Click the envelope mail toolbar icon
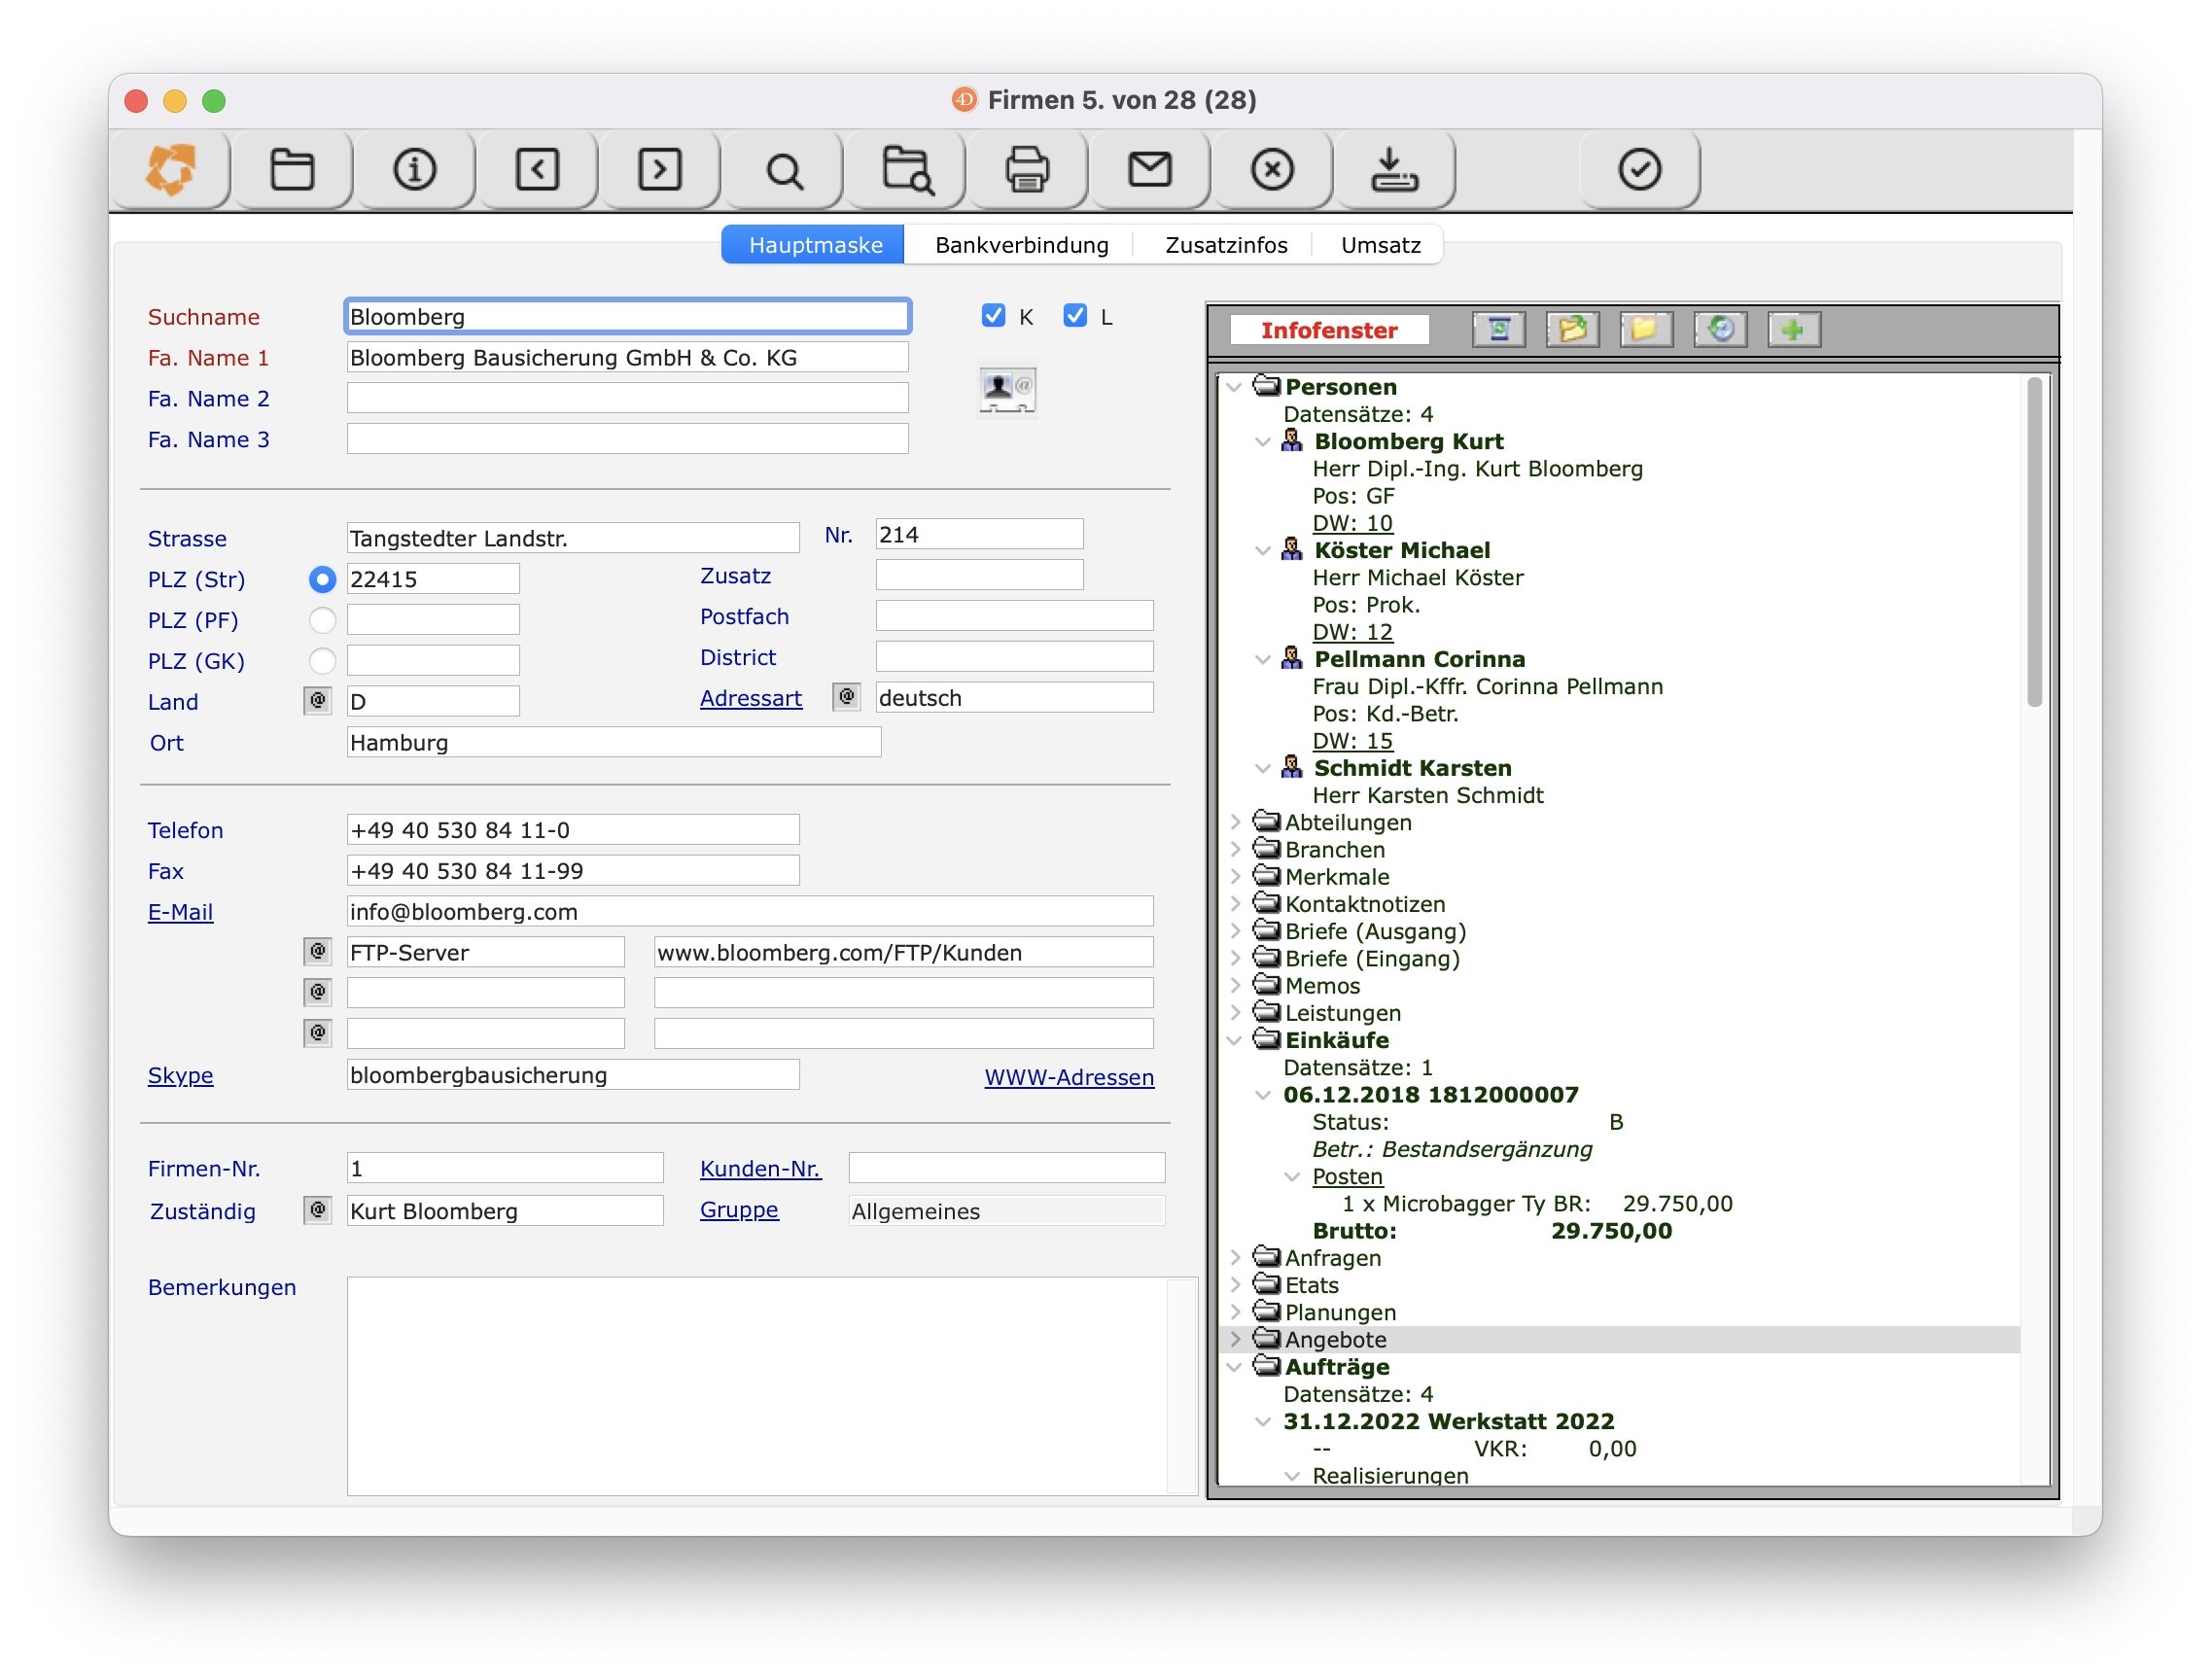Viewport: 2211px width, 1680px height. tap(1149, 169)
